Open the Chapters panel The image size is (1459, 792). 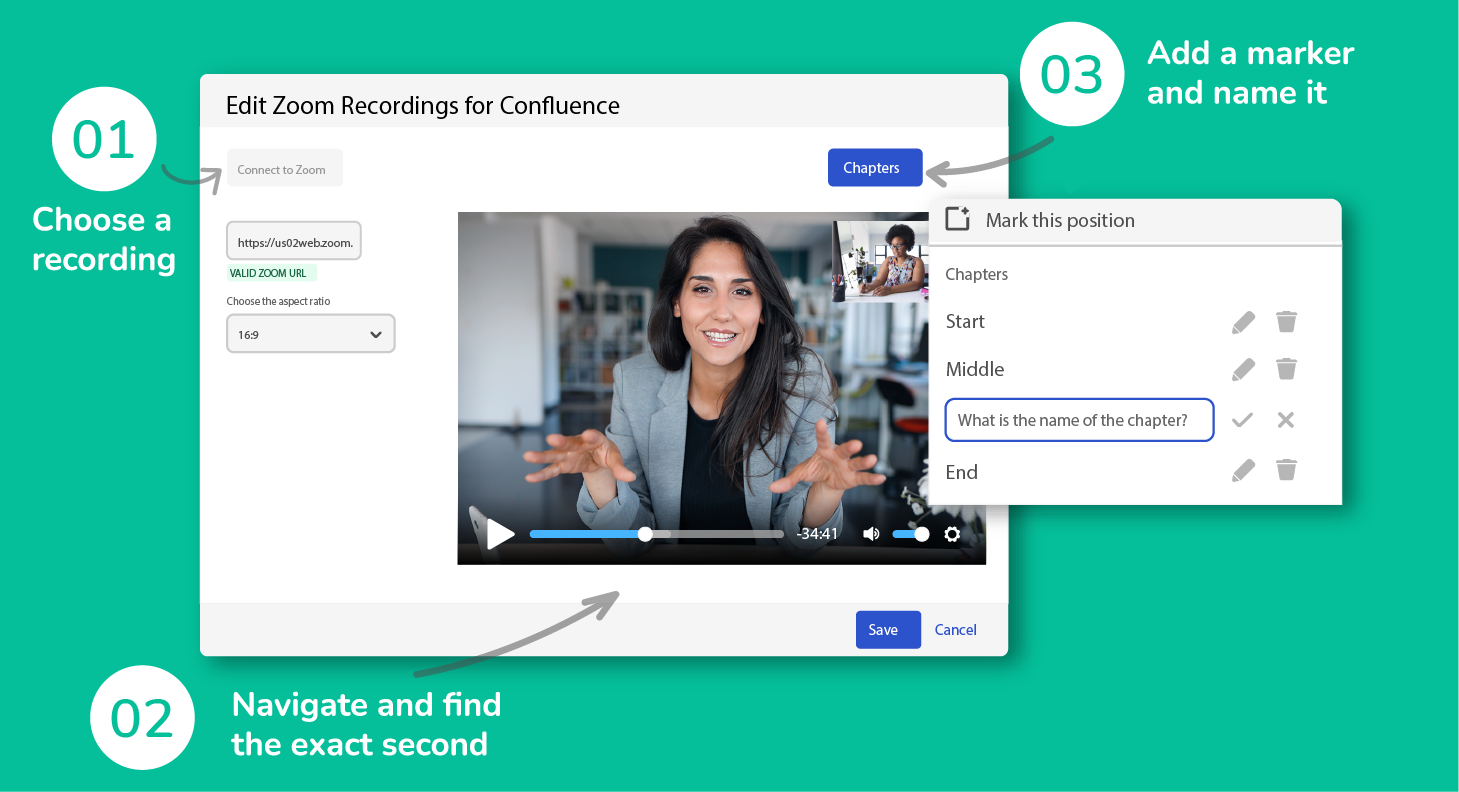point(875,168)
